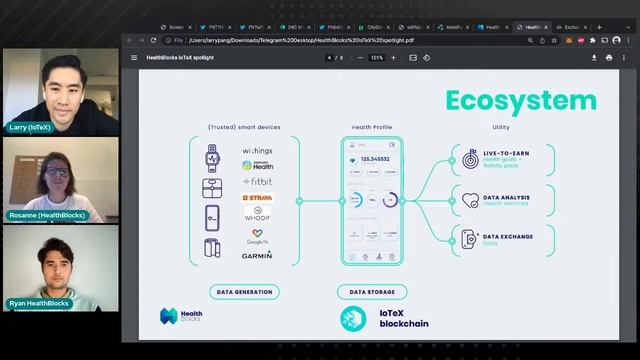Click the cast/media control icon
The height and width of the screenshot is (360, 640).
pos(604,40)
